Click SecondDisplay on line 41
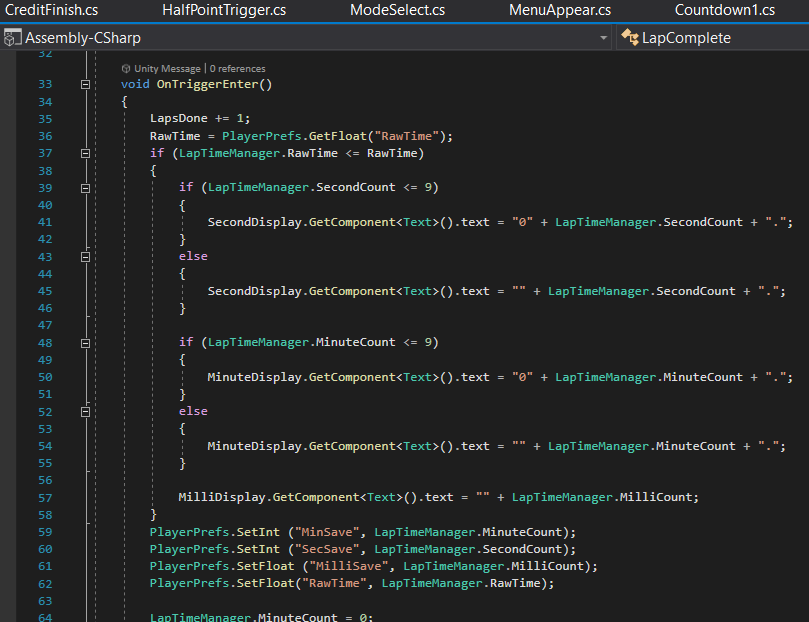This screenshot has height=622, width=809. (x=254, y=222)
